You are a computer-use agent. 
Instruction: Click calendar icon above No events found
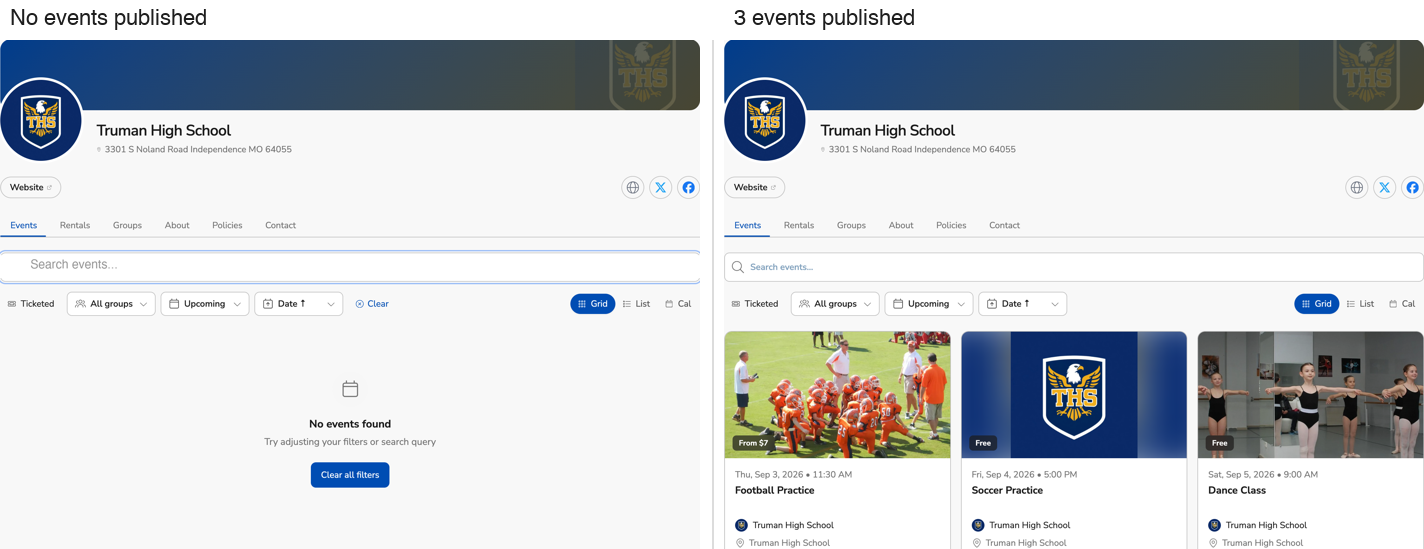[350, 389]
